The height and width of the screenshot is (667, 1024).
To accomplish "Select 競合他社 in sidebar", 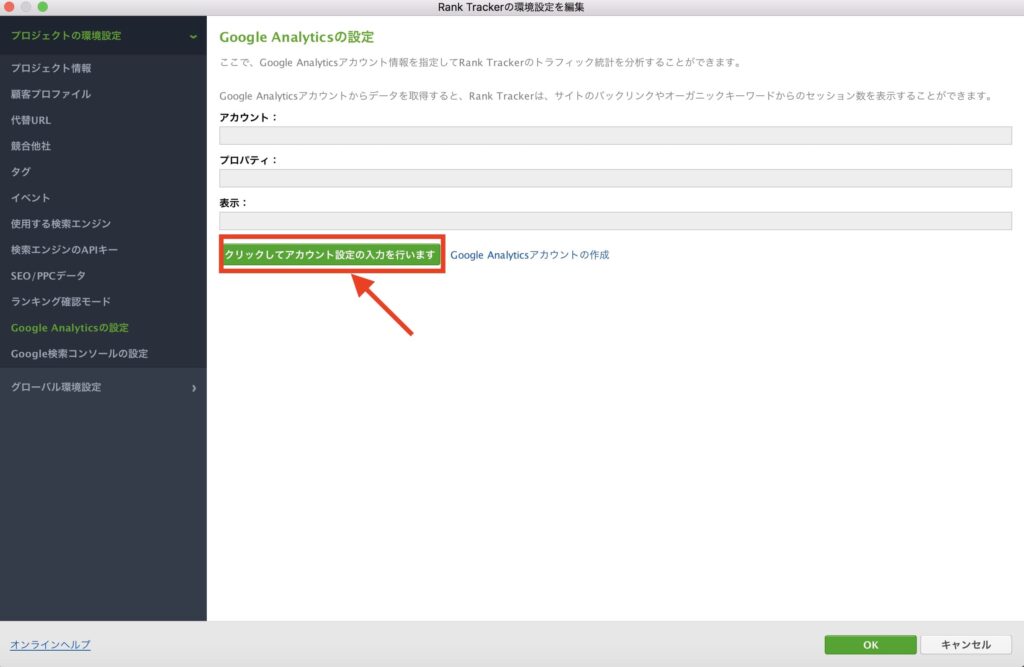I will [x=31, y=146].
